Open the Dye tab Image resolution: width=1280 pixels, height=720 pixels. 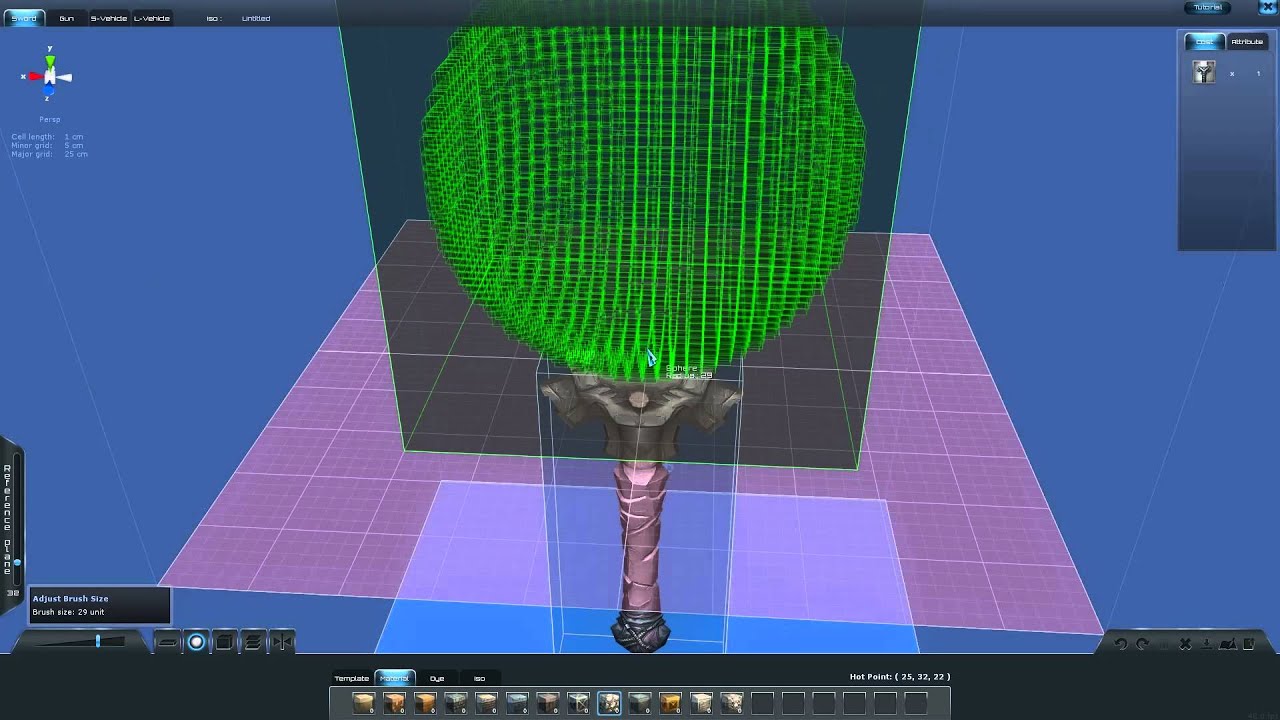point(437,678)
